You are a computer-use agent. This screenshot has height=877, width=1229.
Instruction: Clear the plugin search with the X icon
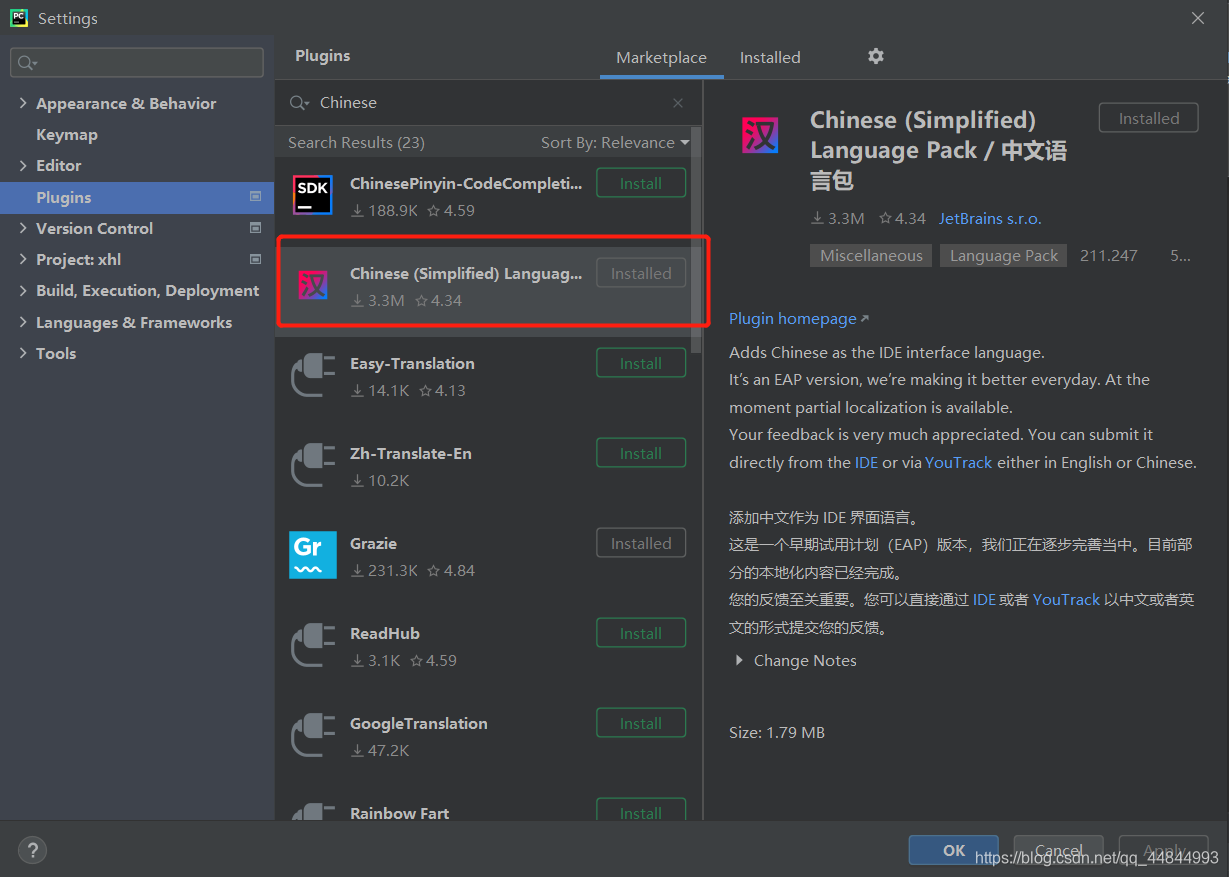pyautogui.click(x=678, y=103)
